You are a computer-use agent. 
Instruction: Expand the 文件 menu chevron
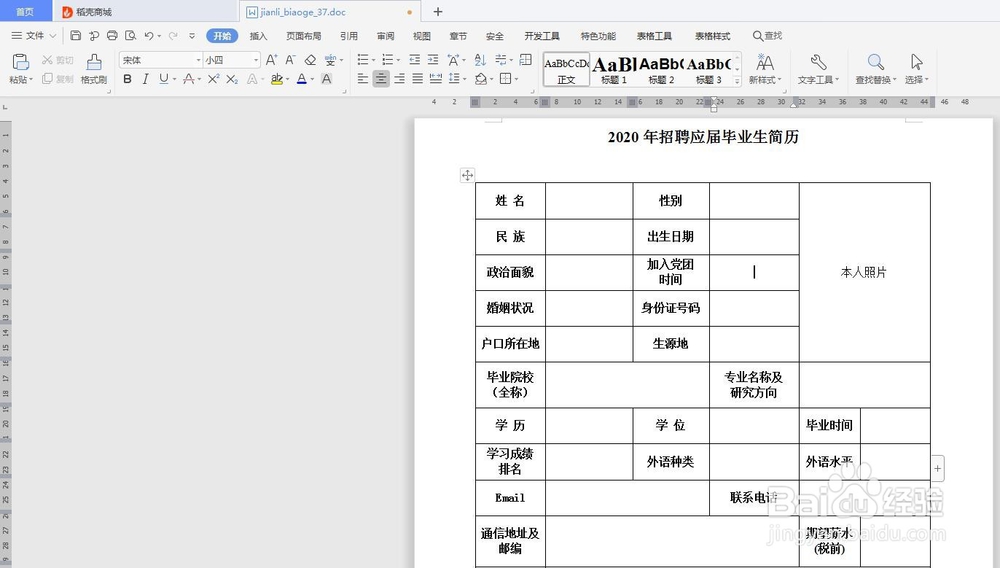point(53,36)
